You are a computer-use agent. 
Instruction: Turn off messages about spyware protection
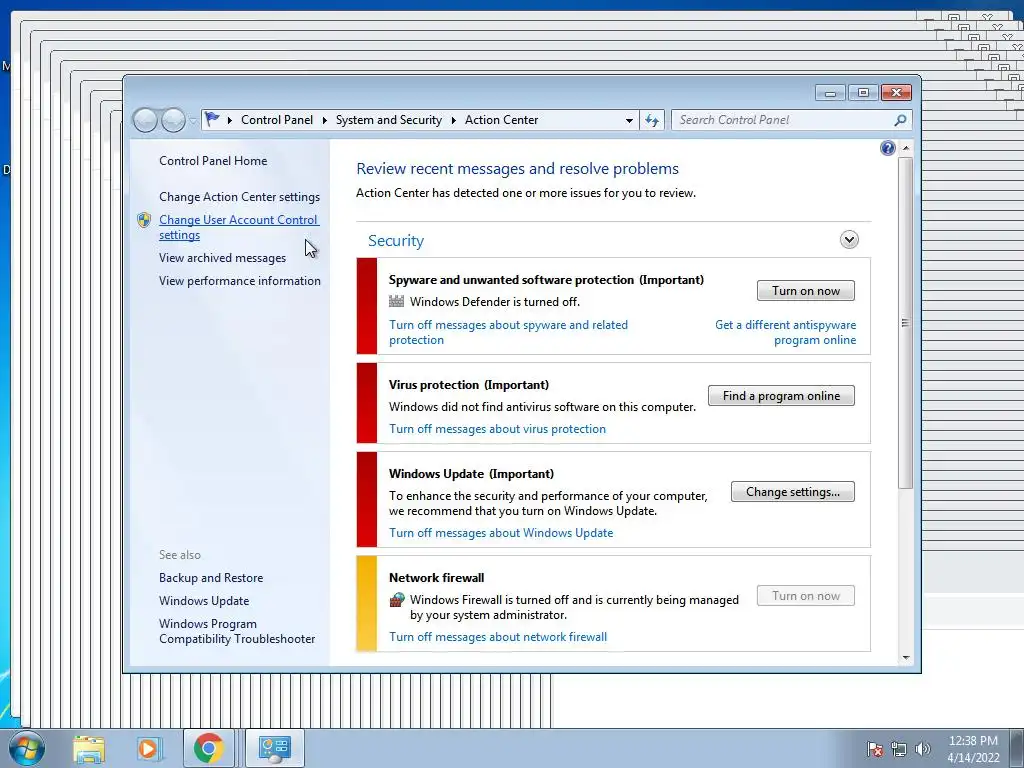[508, 332]
